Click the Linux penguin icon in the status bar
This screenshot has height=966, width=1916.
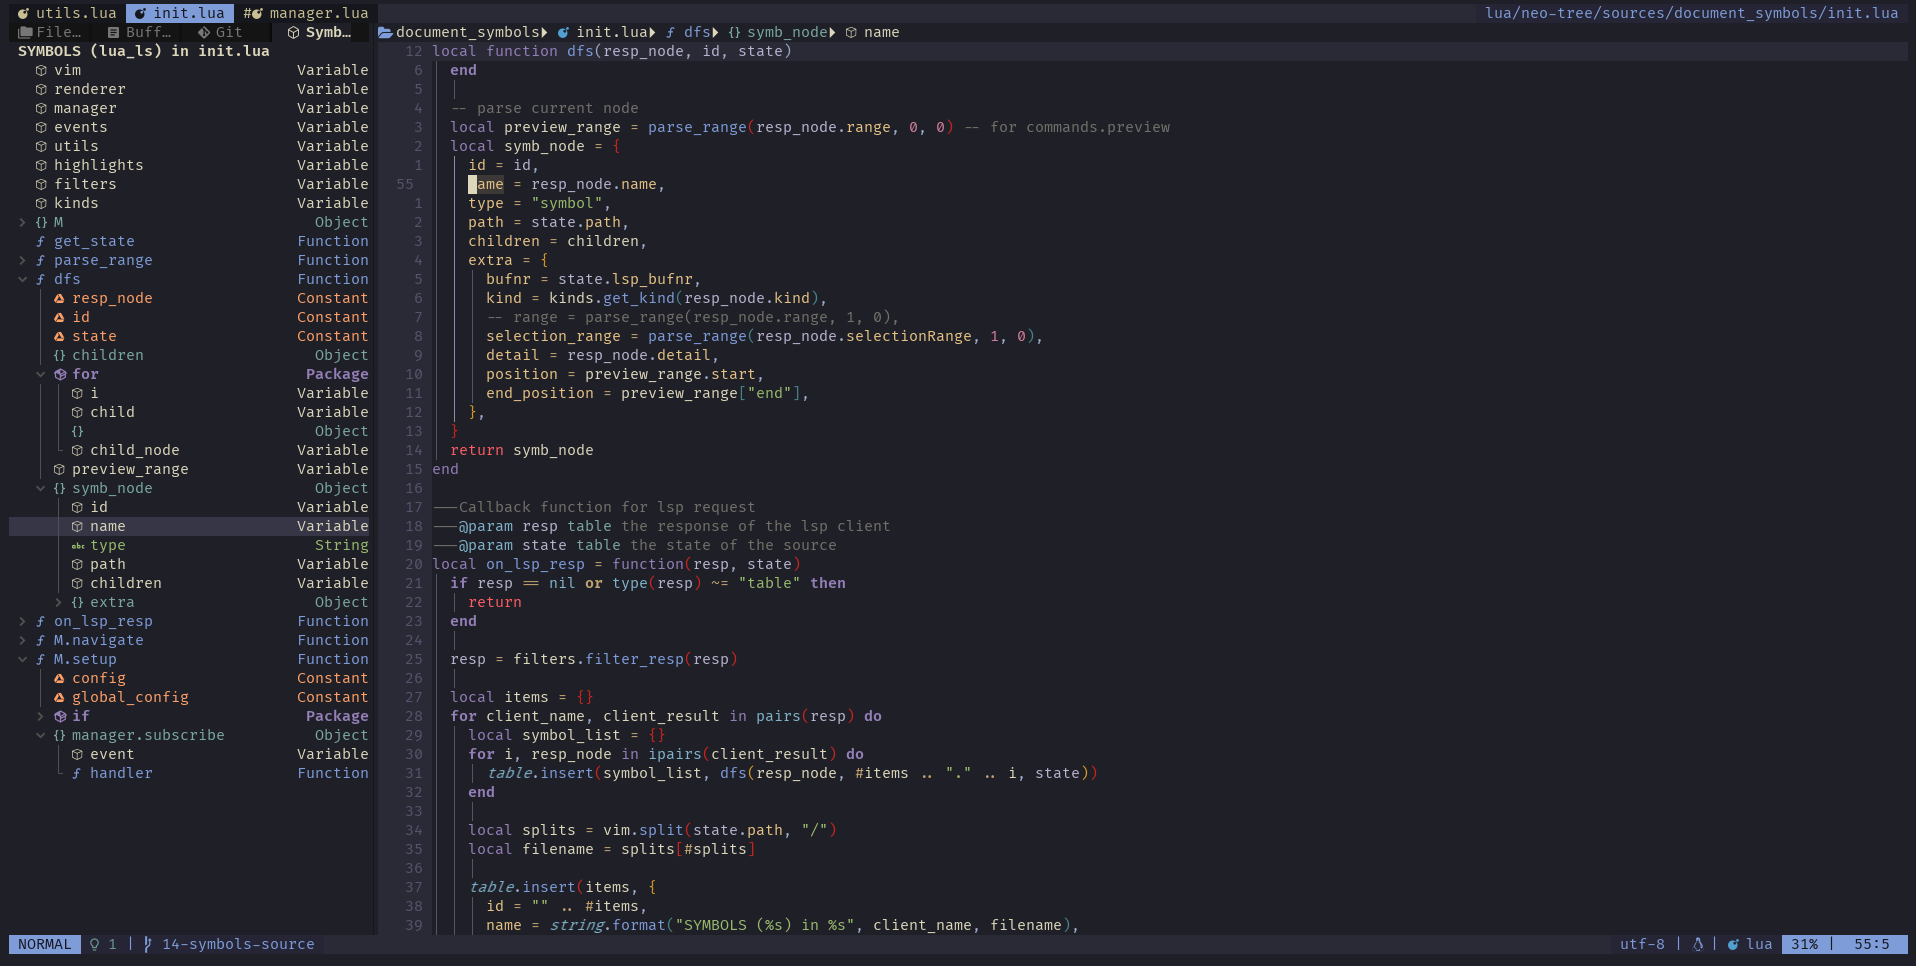(x=1698, y=944)
